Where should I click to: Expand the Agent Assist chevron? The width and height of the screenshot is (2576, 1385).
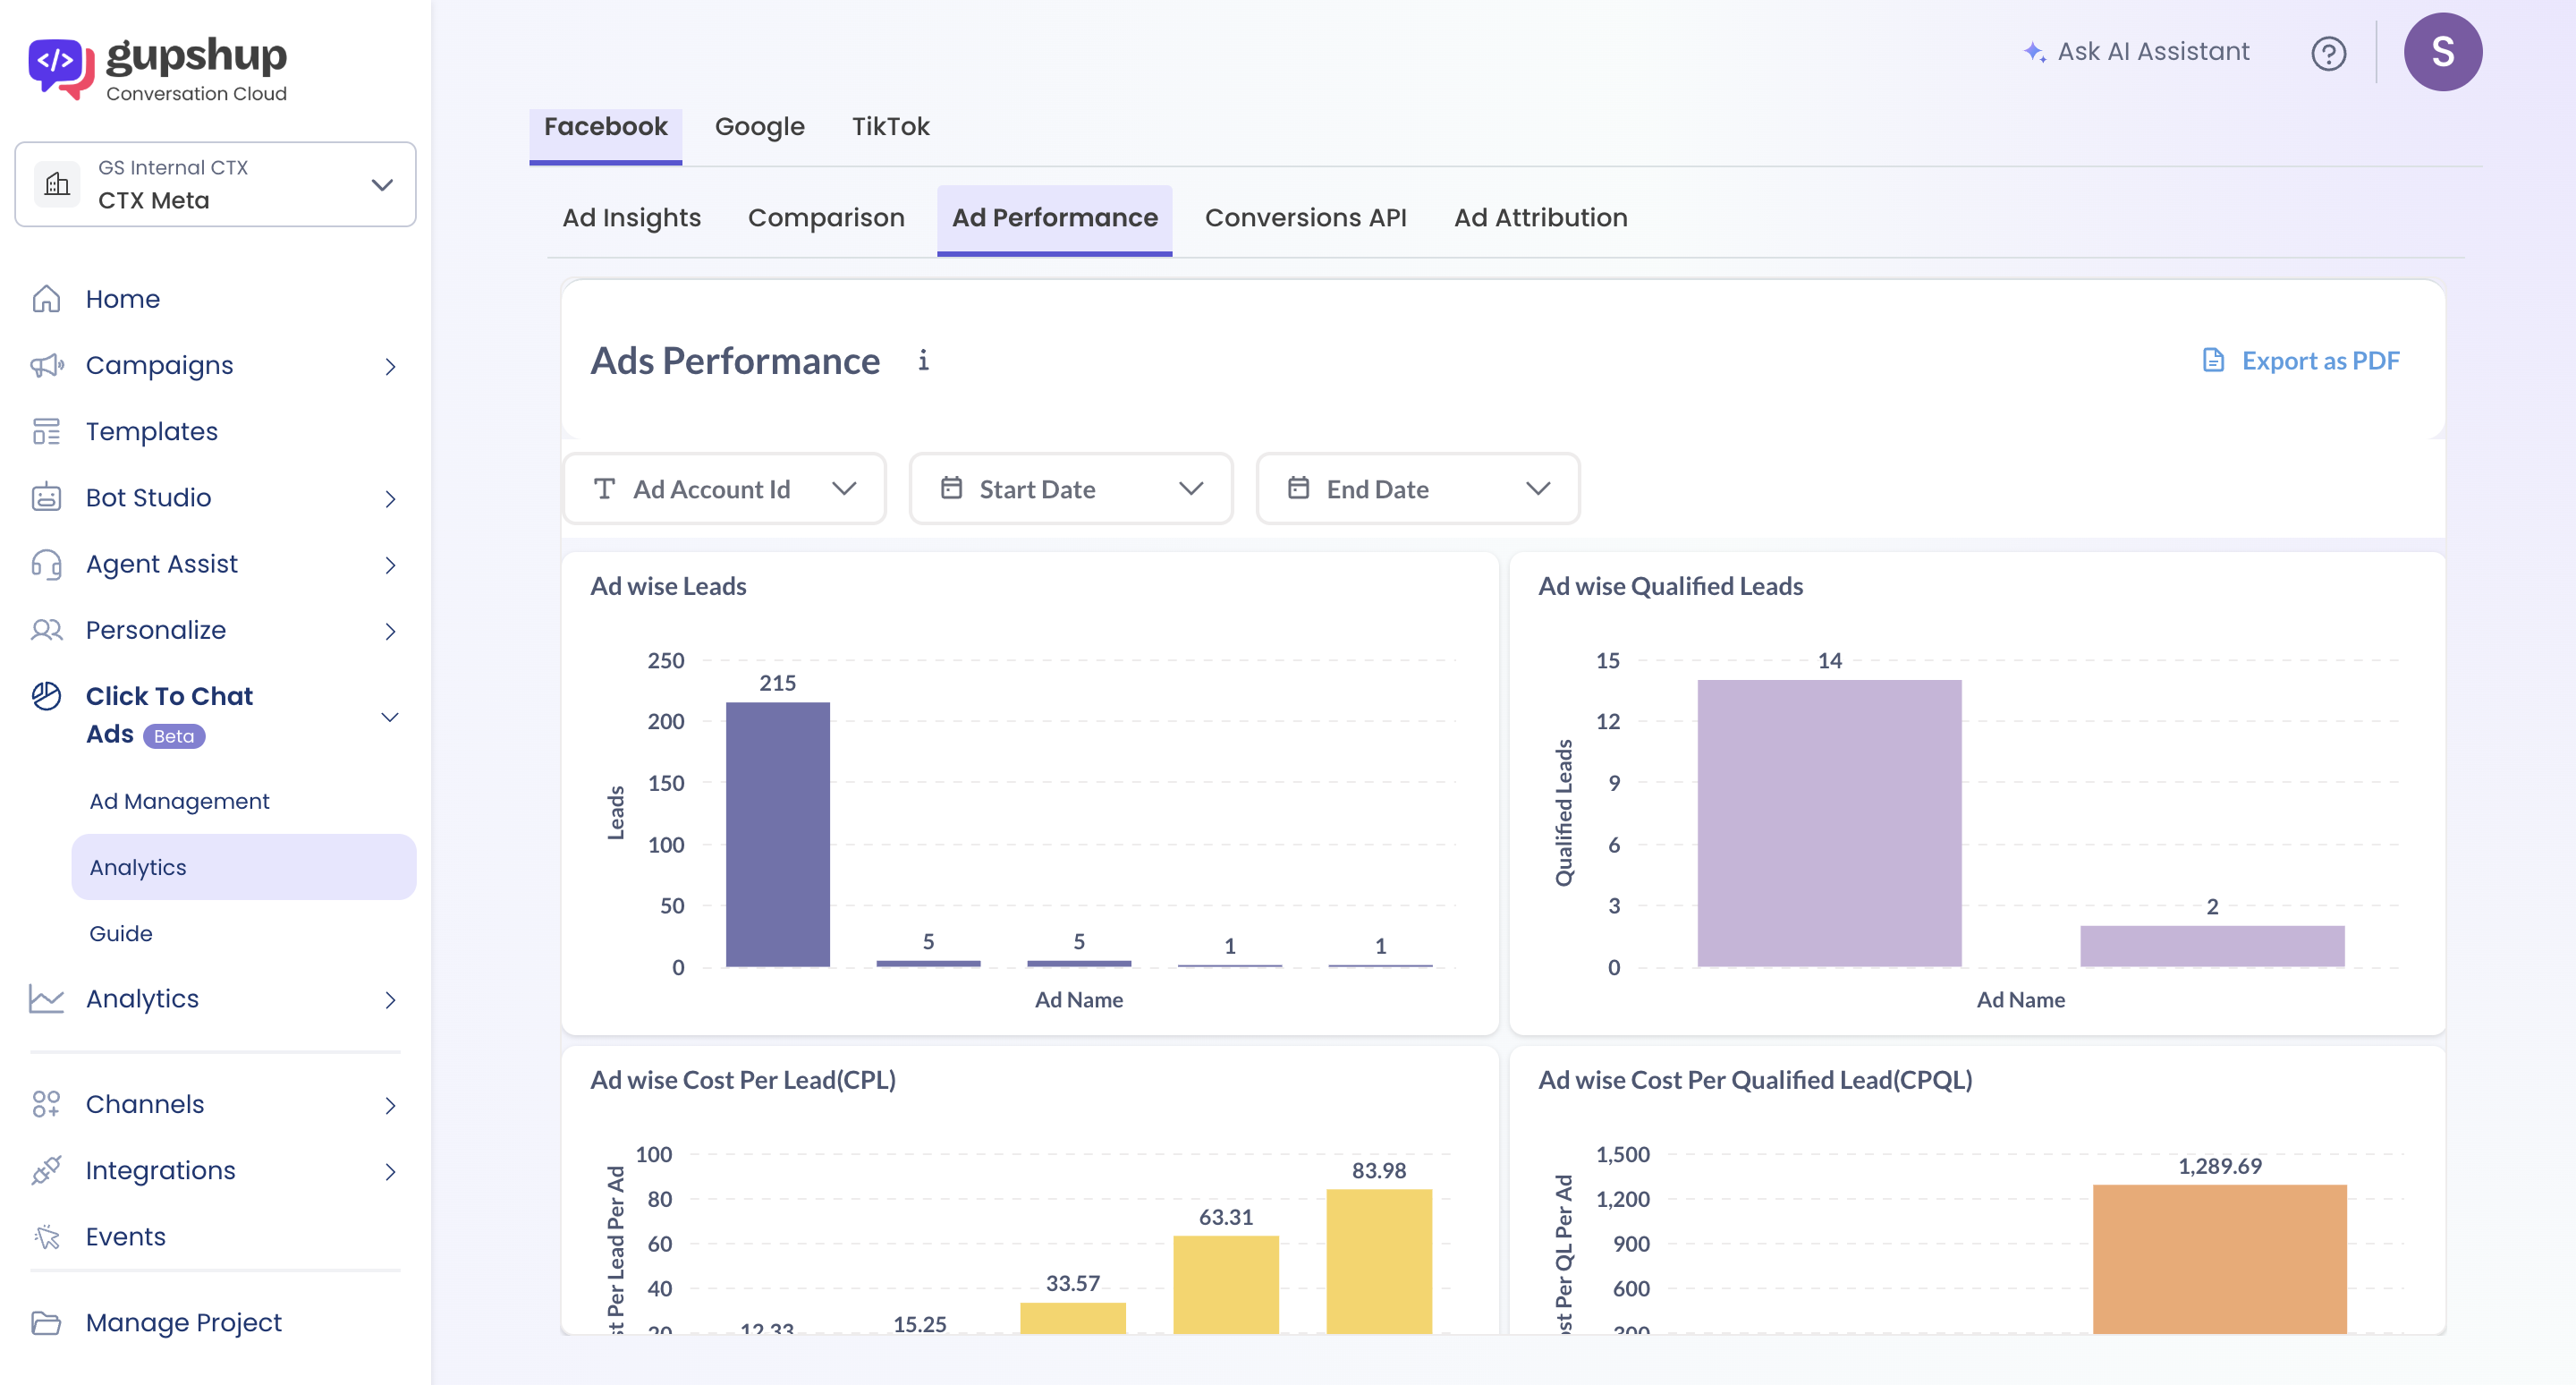[x=390, y=565]
